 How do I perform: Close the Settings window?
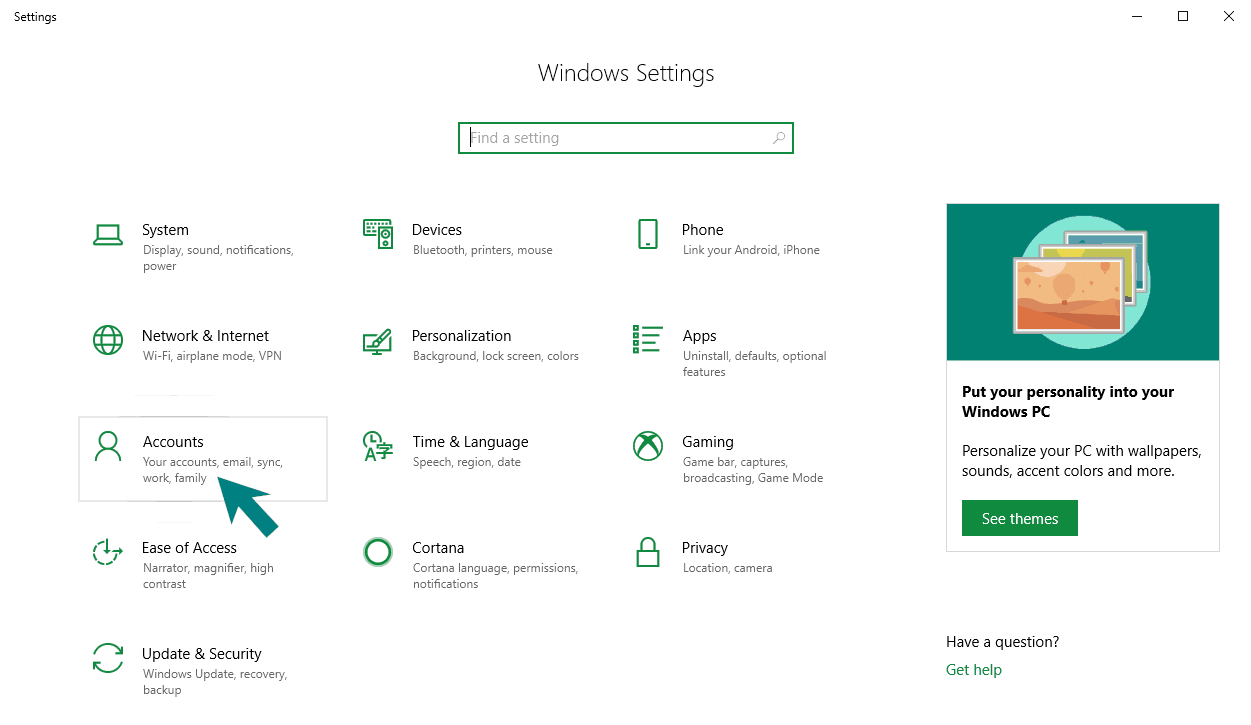[x=1229, y=16]
